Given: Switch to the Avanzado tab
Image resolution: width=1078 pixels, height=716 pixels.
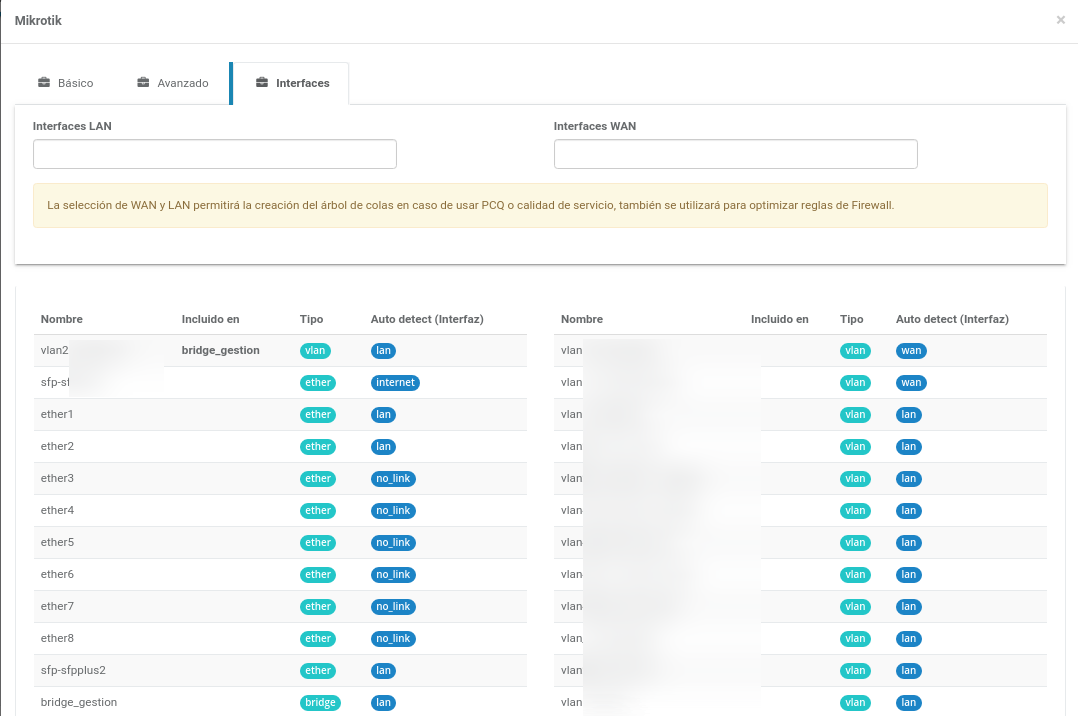Looking at the screenshot, I should coord(173,83).
